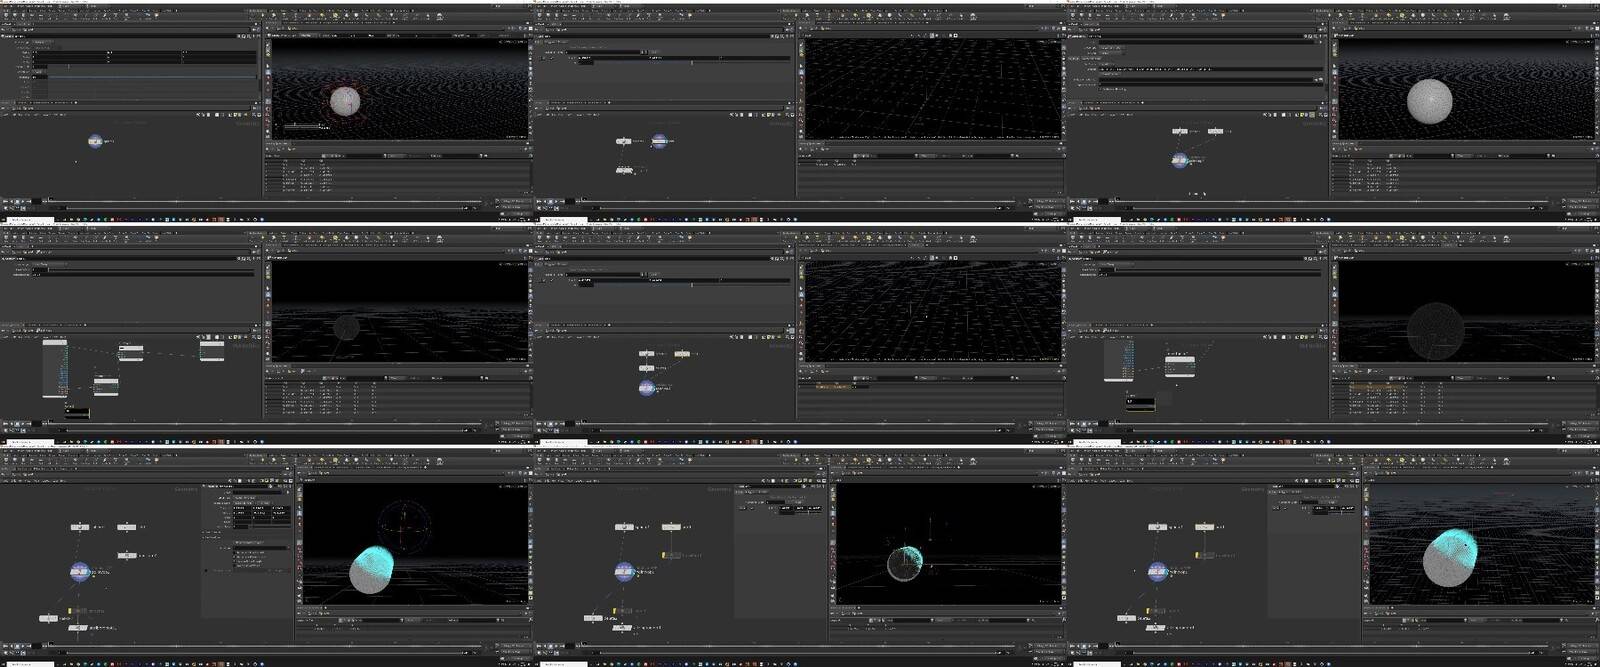Click the white sphere surrounded by red handle
The width and height of the screenshot is (1600, 667).
[x=344, y=101]
